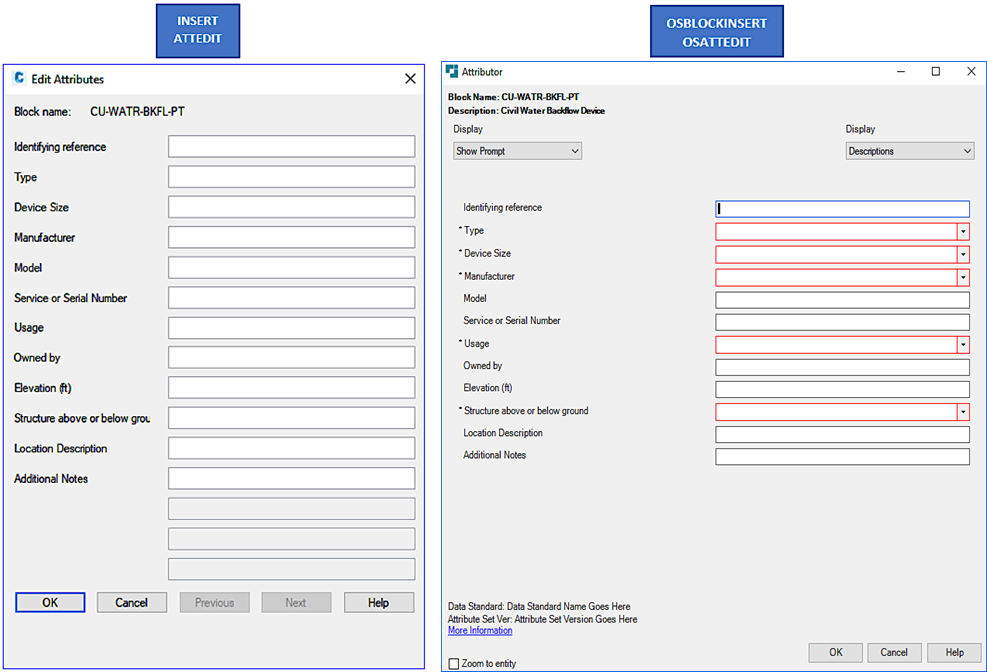987x672 pixels.
Task: Click Service or Serial Number field in Attributor
Action: (x=842, y=322)
